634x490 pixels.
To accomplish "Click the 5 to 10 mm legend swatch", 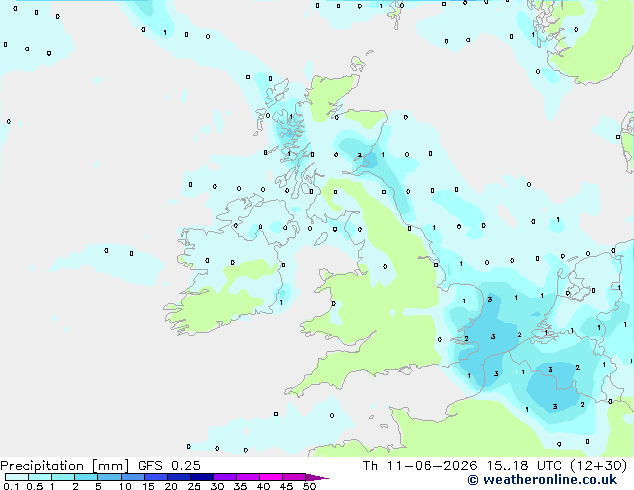I will coord(109,477).
